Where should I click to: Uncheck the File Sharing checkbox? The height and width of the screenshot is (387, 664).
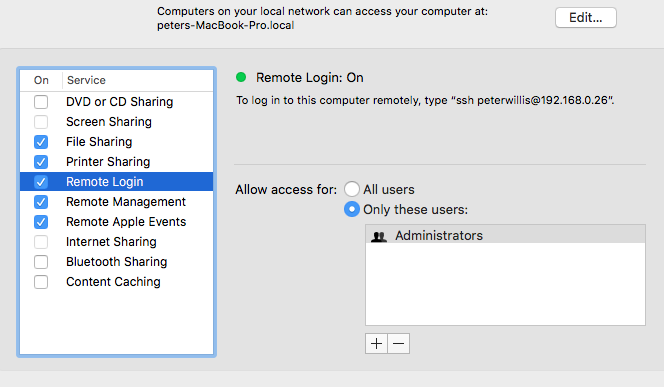(x=41, y=142)
